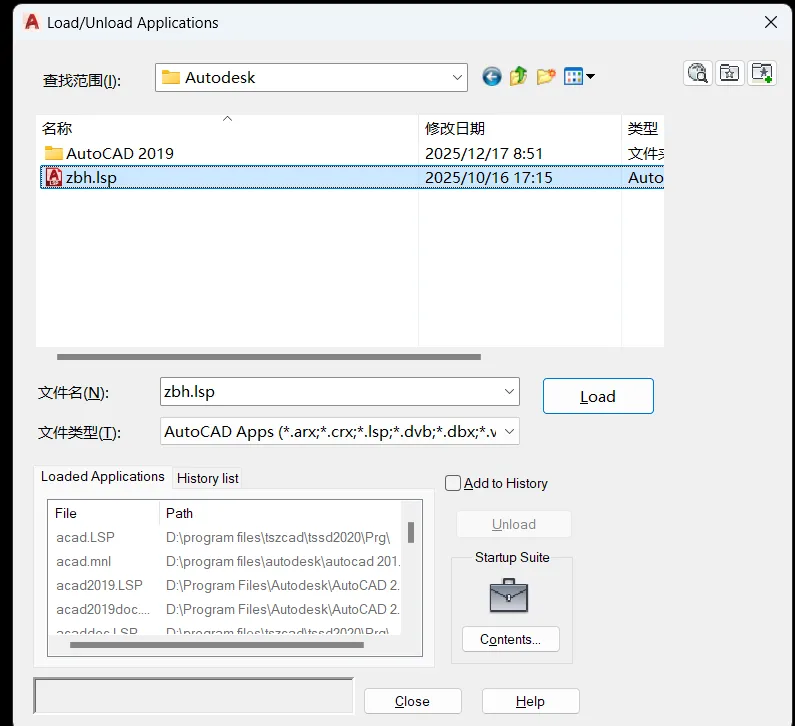Click the Close button
The height and width of the screenshot is (726, 795).
(412, 701)
